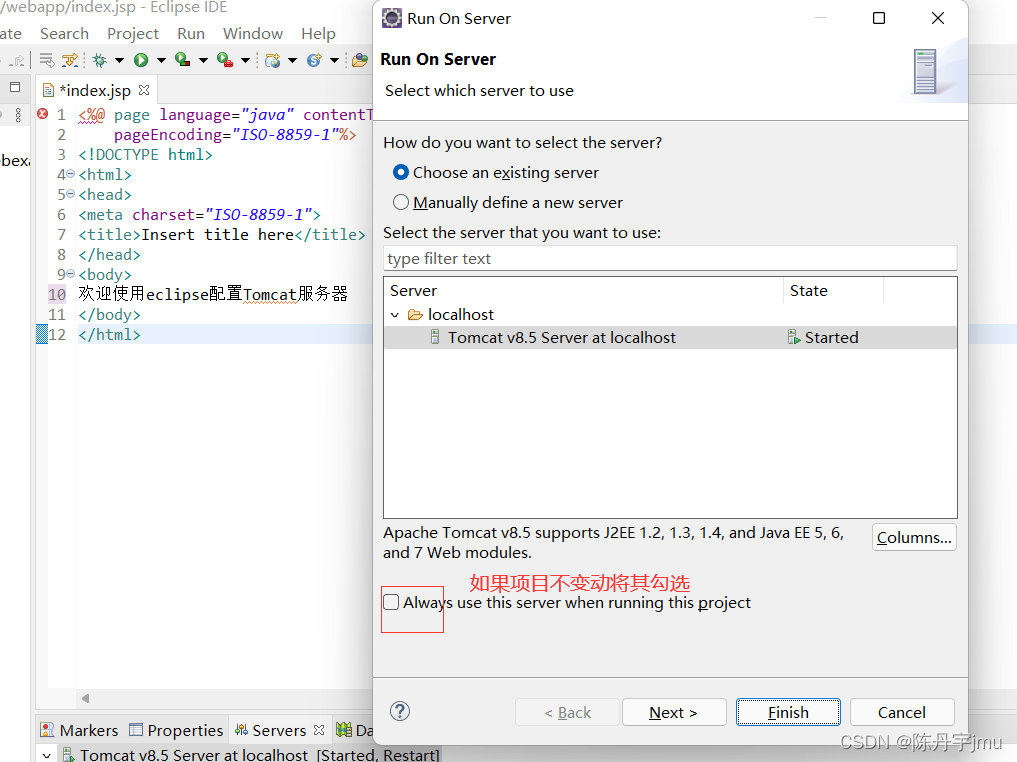Click the Cancel button
Screen dimensions: 1017x762
coord(902,712)
